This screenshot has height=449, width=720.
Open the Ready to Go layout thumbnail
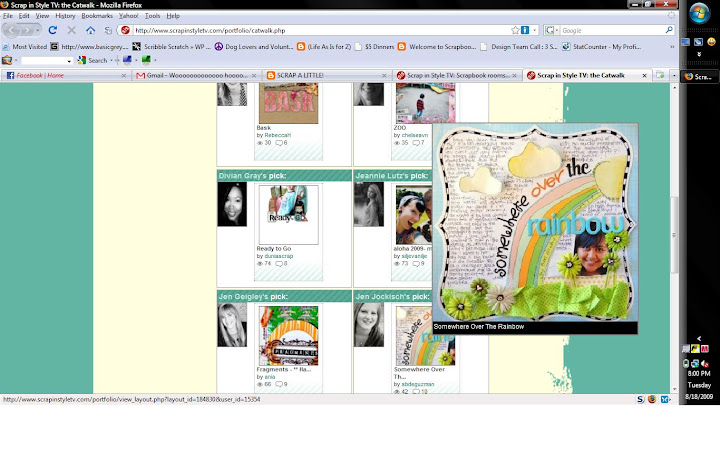click(288, 215)
